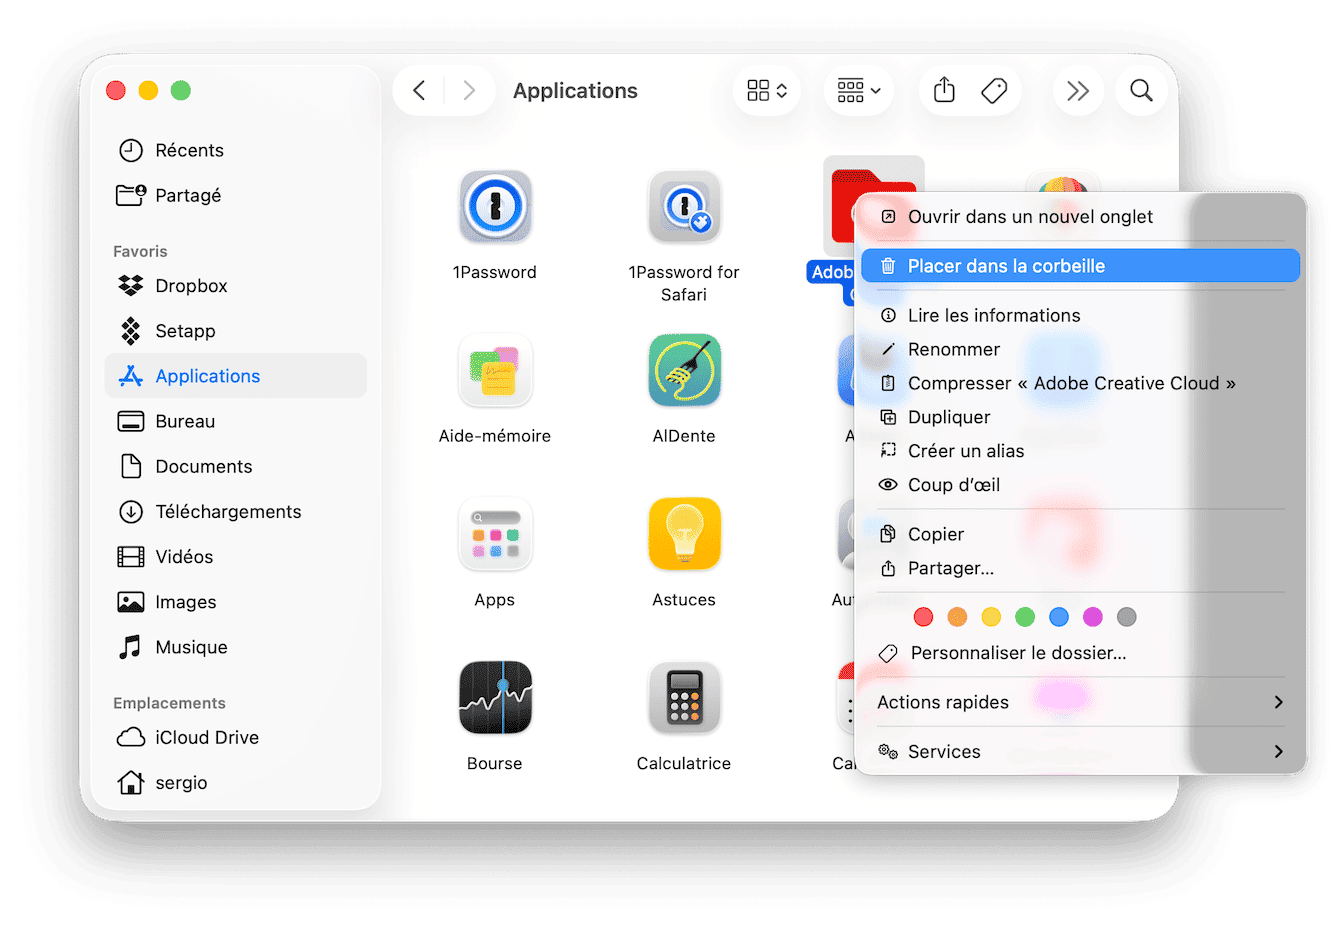Select the Aide-mémoire app icon
The height and width of the screenshot is (926, 1340).
pyautogui.click(x=495, y=371)
